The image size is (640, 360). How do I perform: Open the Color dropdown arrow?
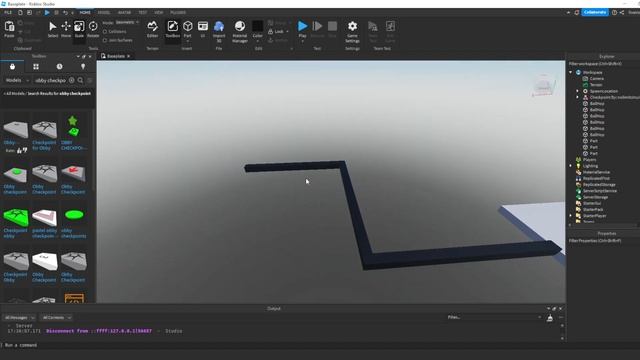(258, 41)
